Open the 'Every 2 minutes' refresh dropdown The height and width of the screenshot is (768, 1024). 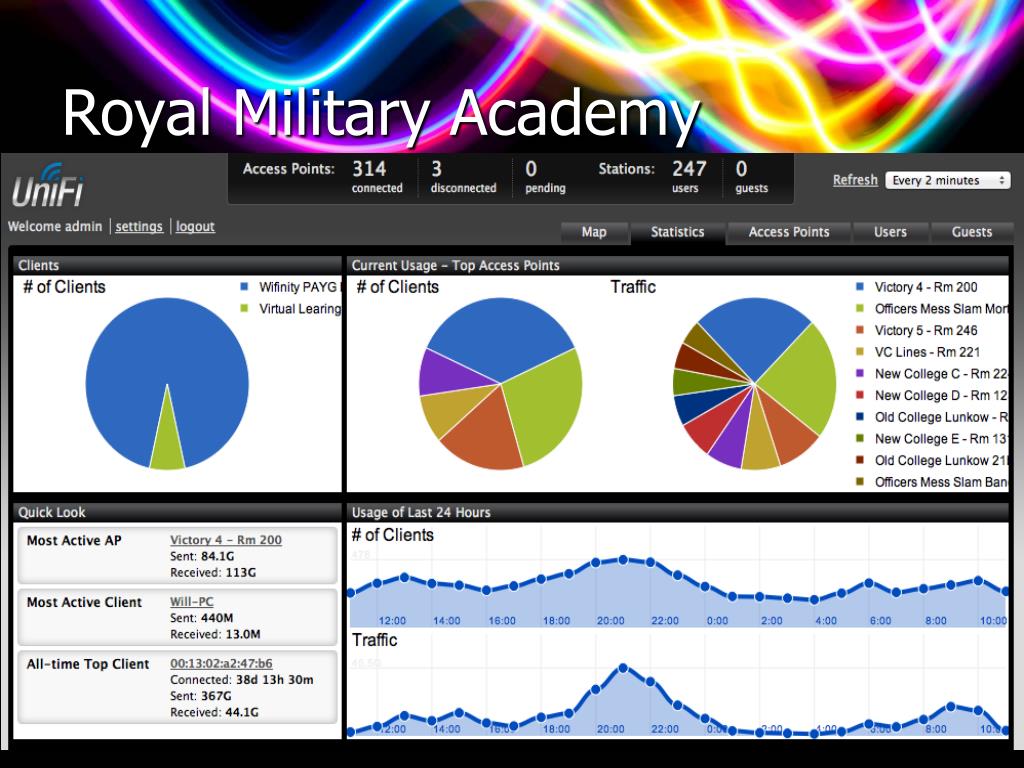(x=948, y=180)
